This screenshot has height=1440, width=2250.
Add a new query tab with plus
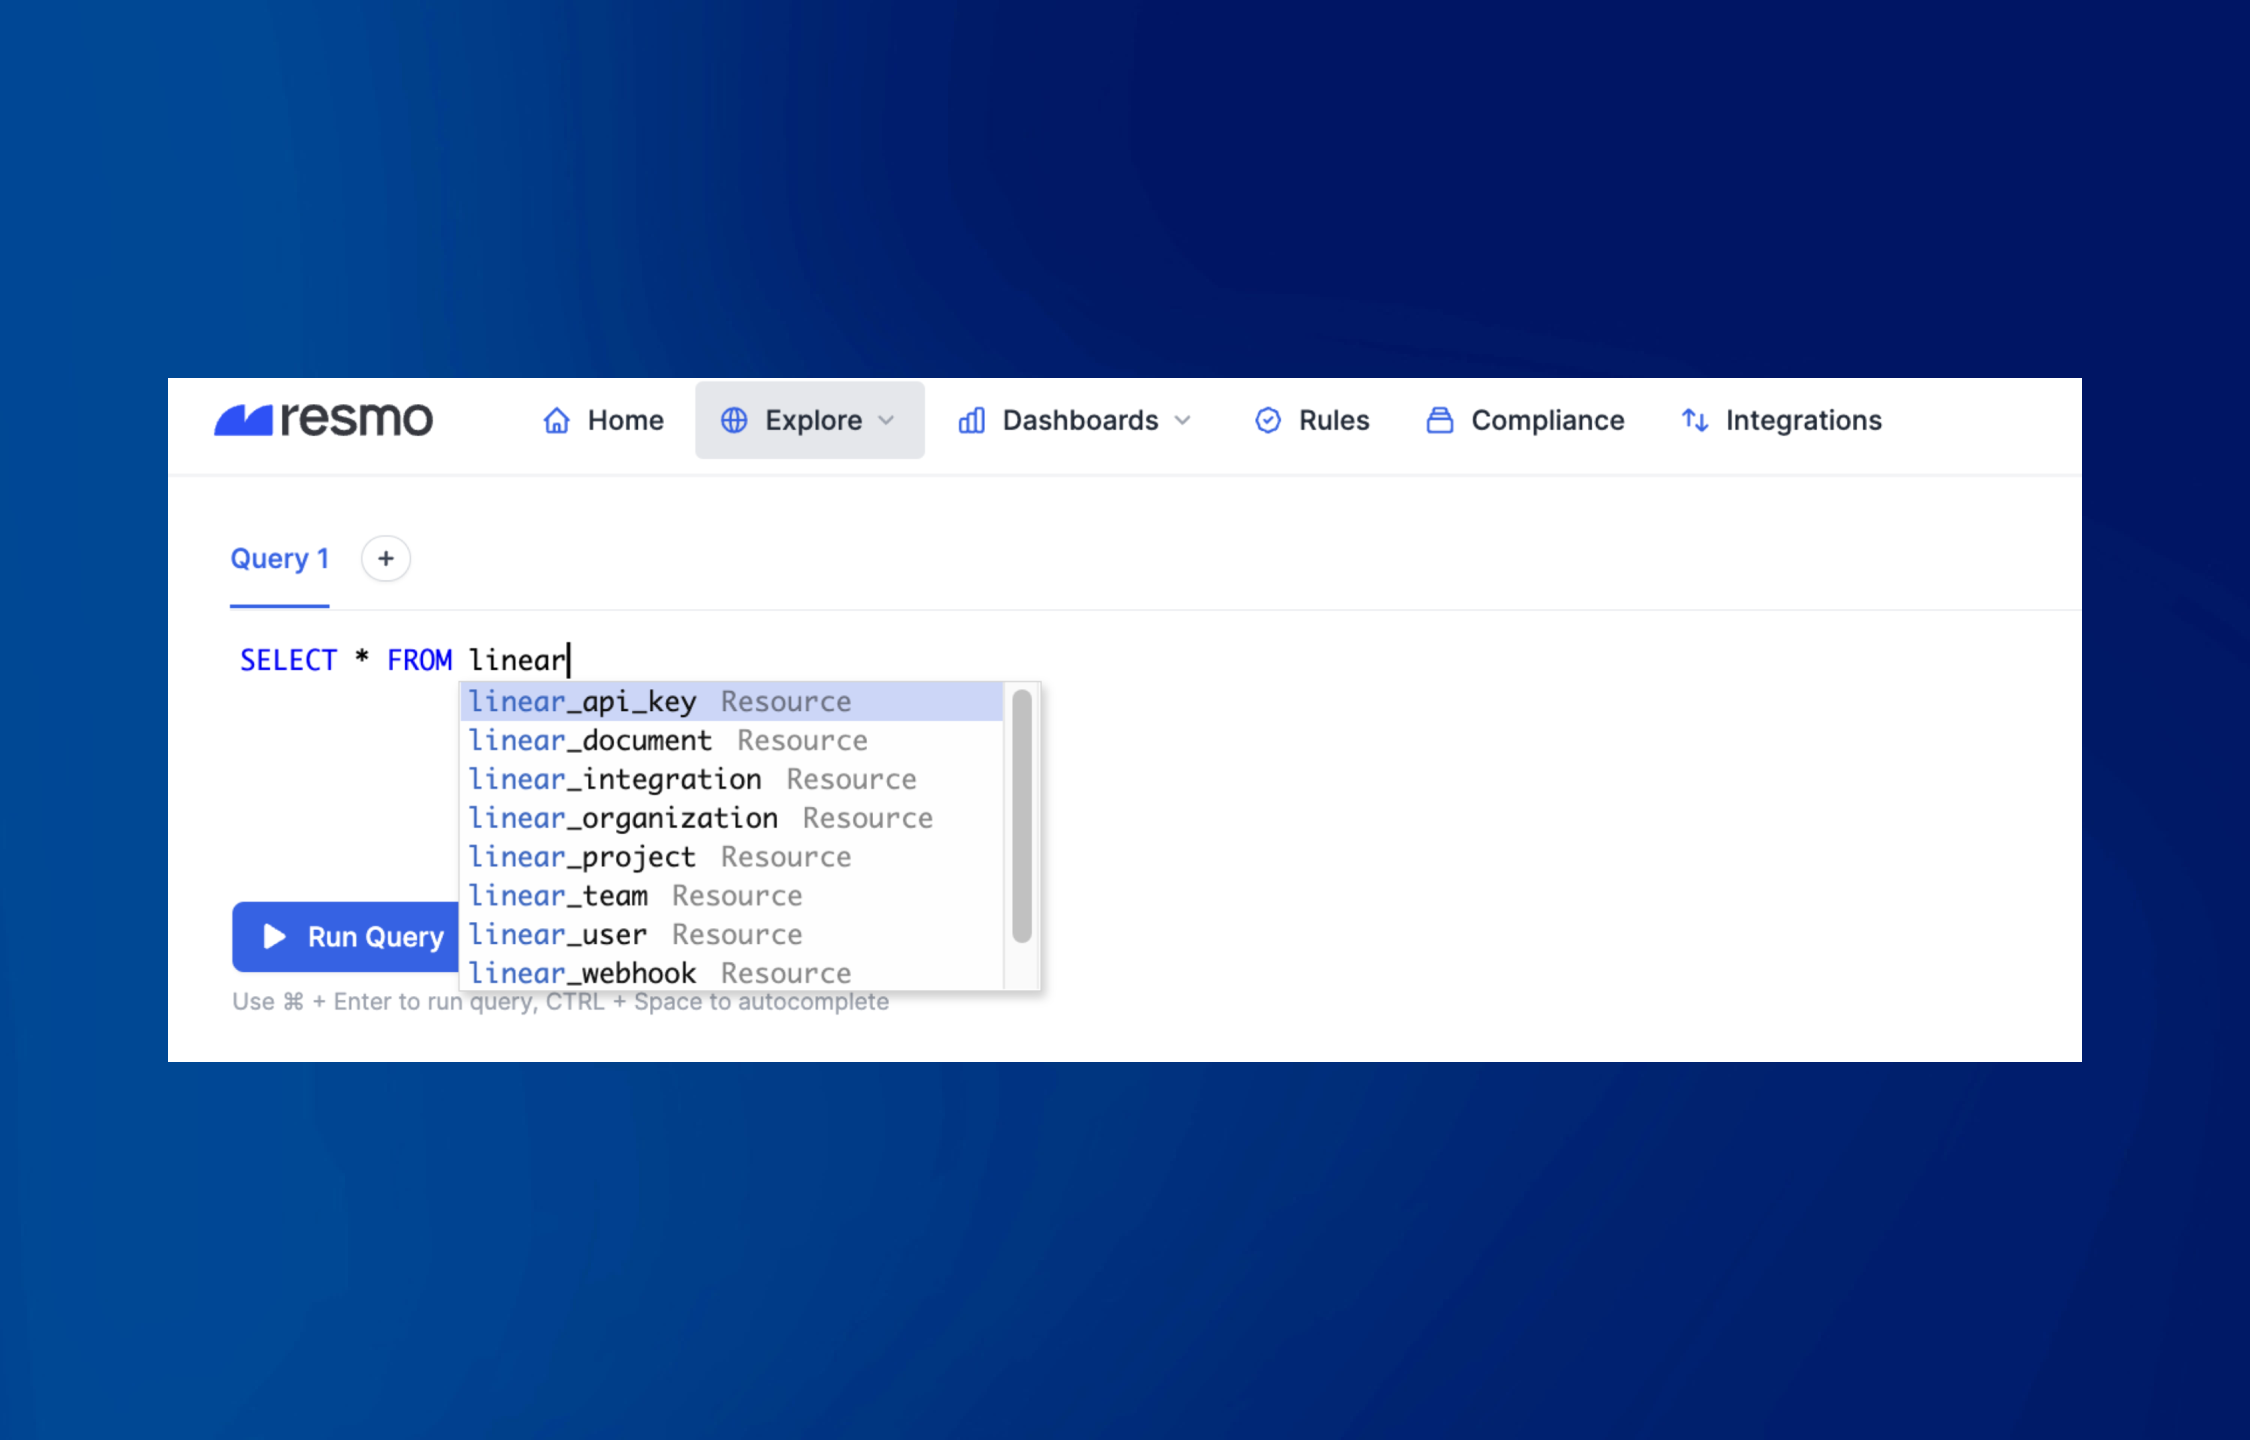(x=386, y=558)
